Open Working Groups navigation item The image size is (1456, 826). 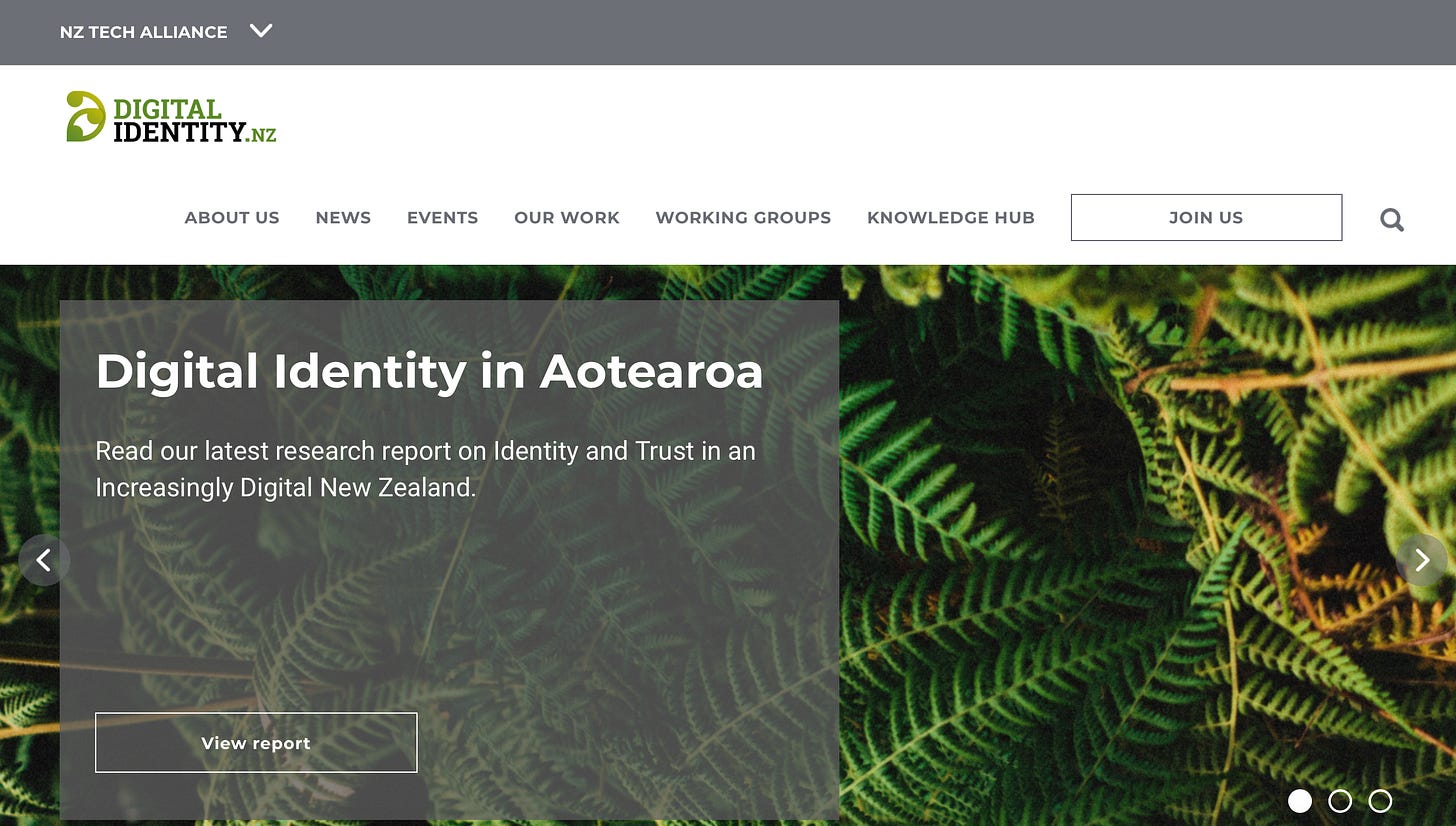[743, 217]
